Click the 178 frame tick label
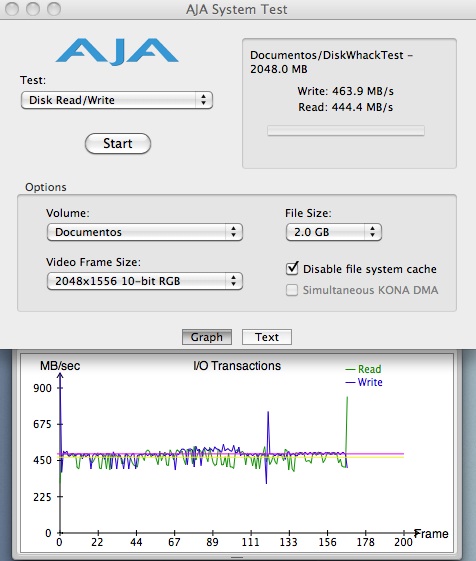476x561 pixels. tap(365, 542)
